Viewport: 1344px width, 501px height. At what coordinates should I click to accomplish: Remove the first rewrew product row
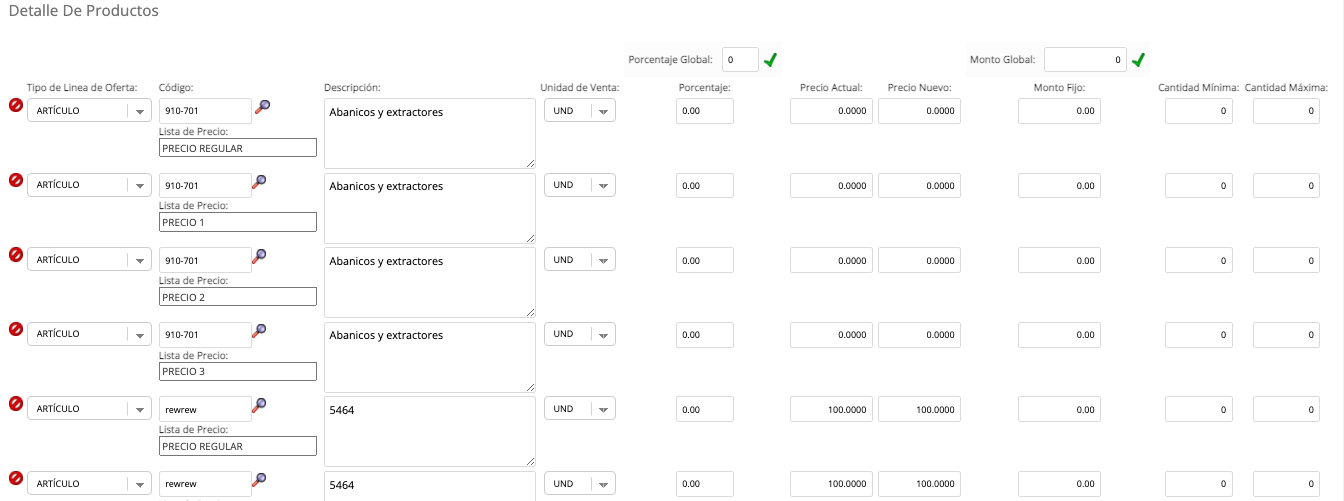[x=16, y=403]
